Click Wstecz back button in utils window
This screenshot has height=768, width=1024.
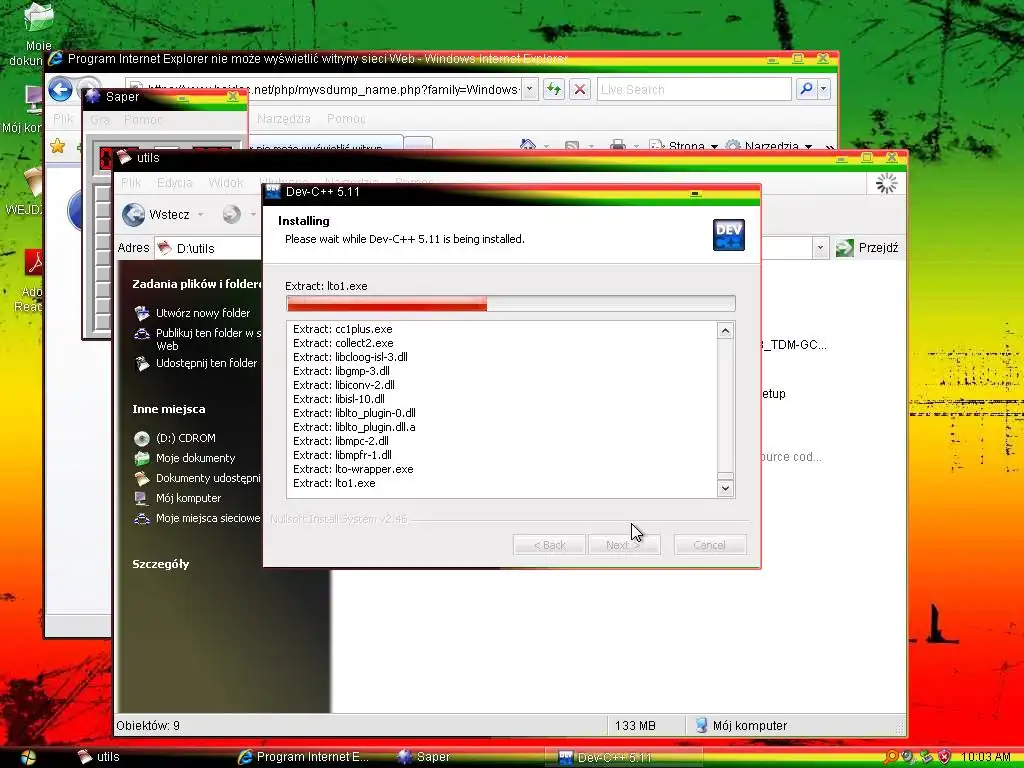click(155, 214)
